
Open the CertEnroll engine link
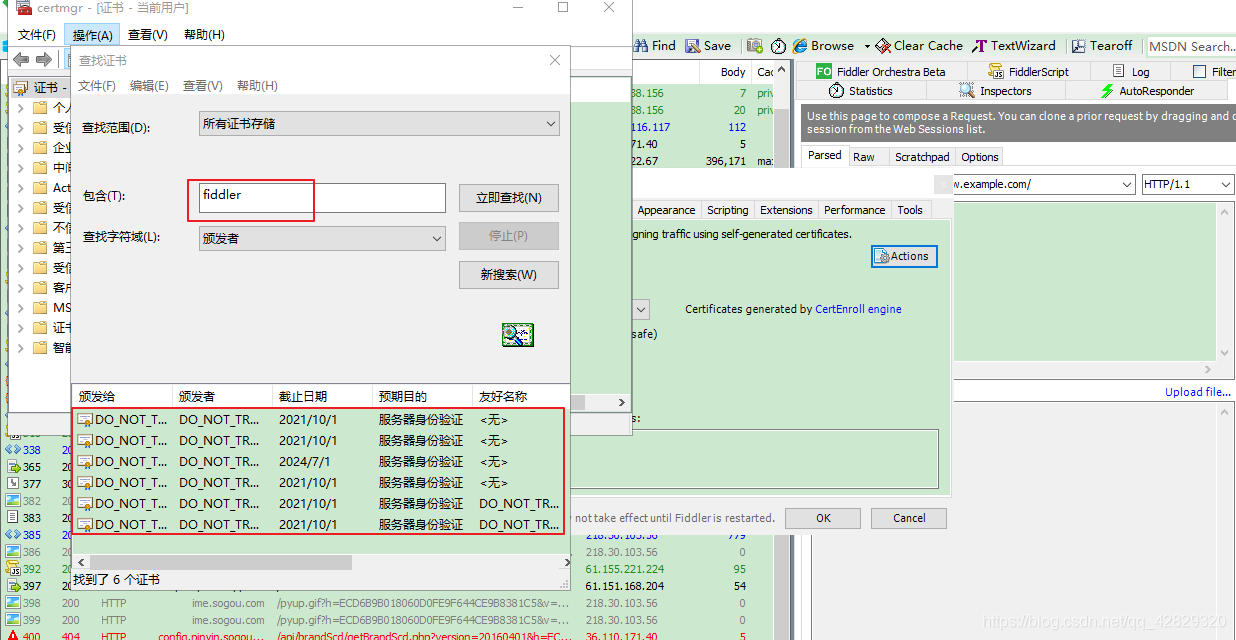point(858,309)
